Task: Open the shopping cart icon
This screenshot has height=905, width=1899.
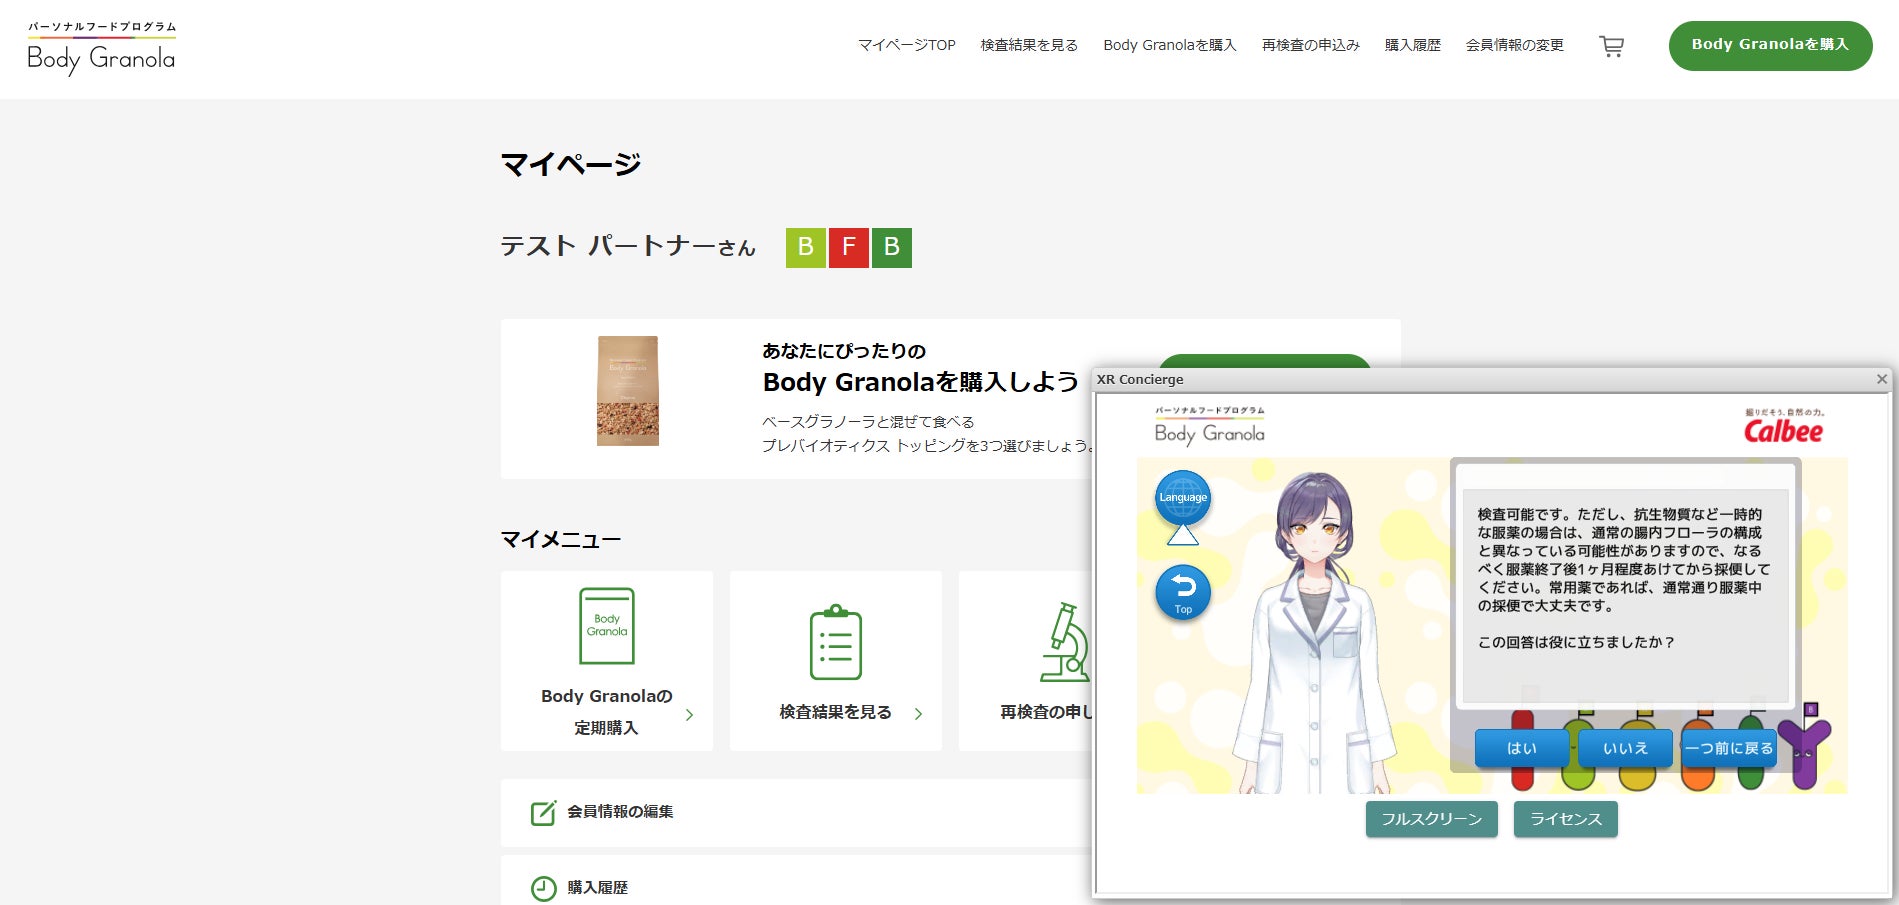Action: tap(1611, 46)
